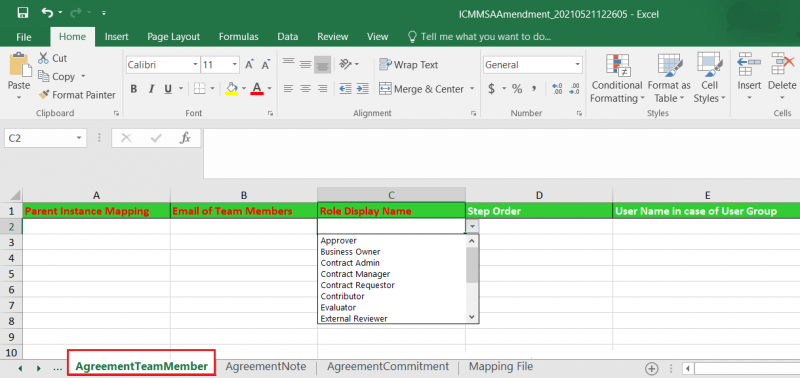Open the Data ribbon tab
800x378 pixels.
pos(288,37)
